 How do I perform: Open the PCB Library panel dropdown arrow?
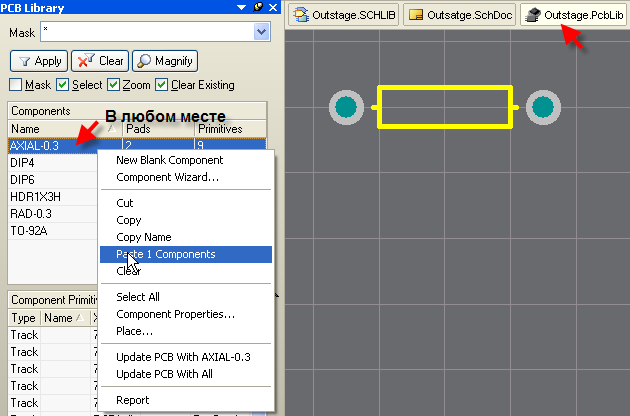(x=243, y=7)
